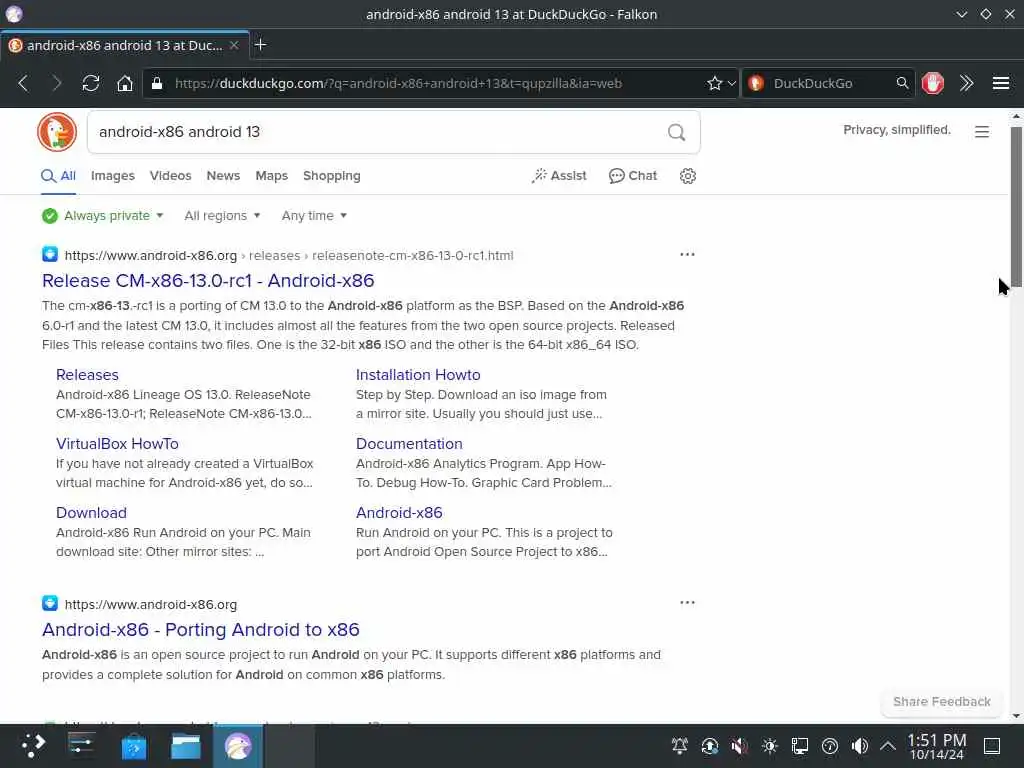This screenshot has width=1024, height=768.
Task: Open clock showing 1:51 PM
Action: (936, 746)
